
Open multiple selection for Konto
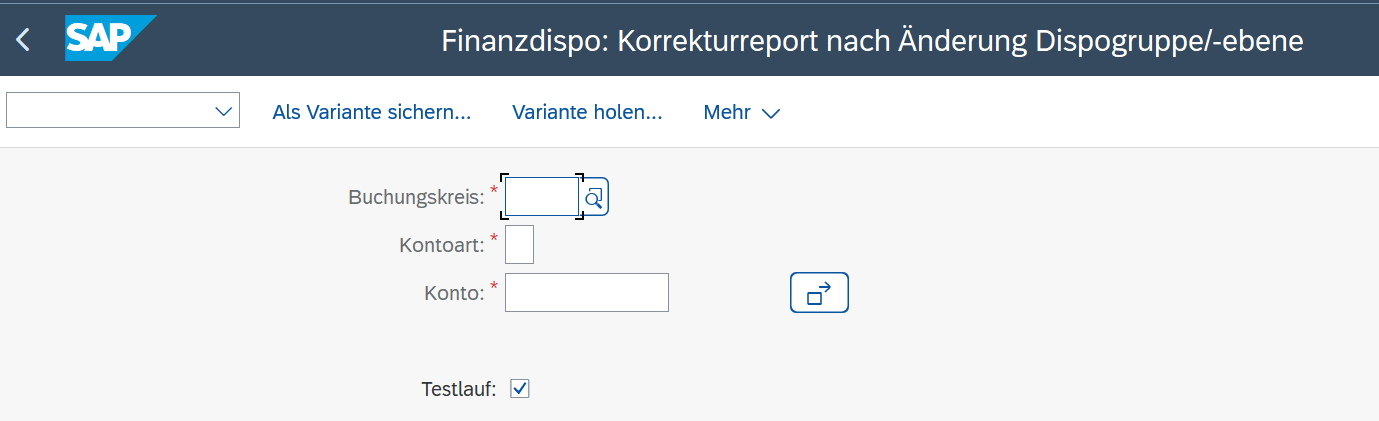(819, 292)
